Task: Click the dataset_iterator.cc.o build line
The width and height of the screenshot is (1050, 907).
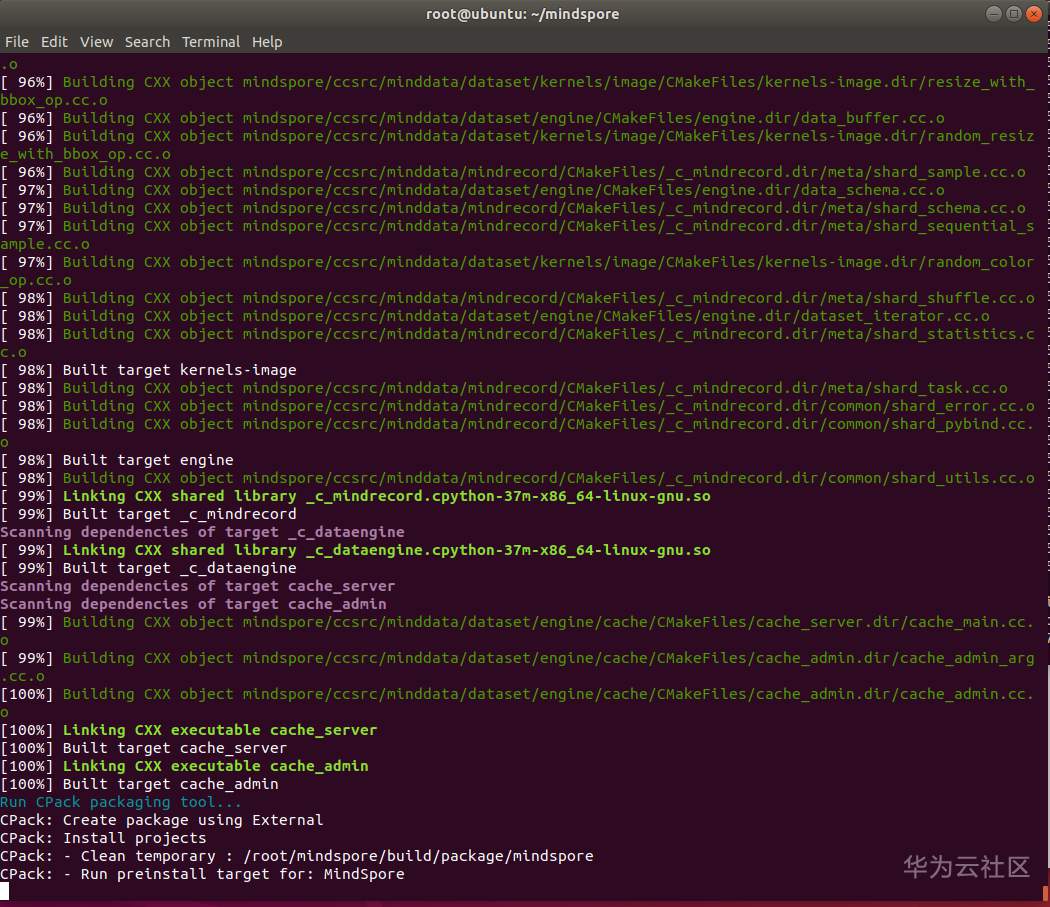Action: point(495,316)
